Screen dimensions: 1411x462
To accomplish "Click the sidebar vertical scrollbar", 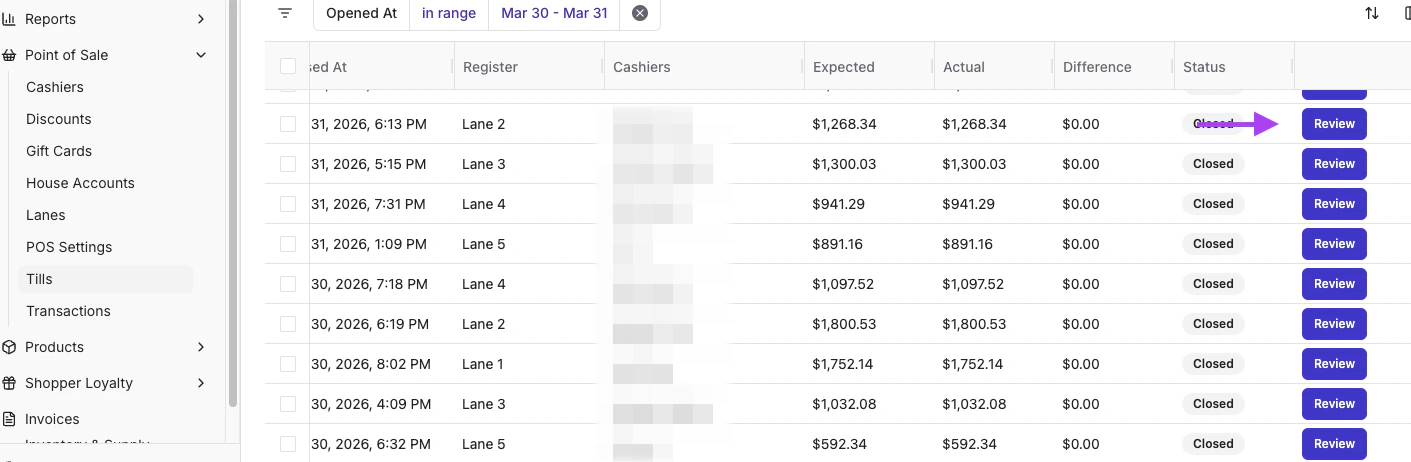I will 233,200.
